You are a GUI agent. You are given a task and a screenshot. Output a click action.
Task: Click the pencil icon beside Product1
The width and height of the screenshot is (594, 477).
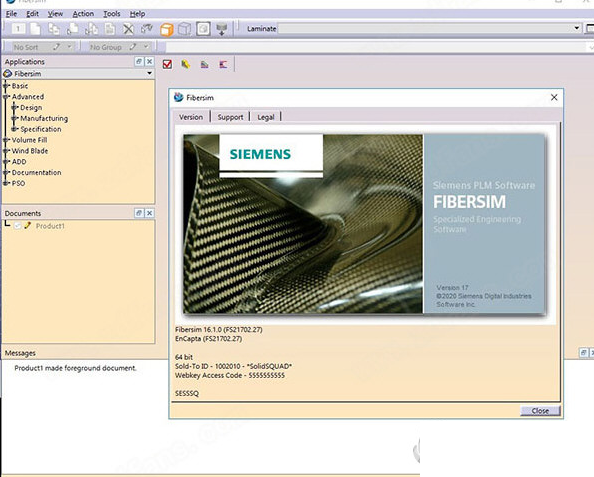pos(27,226)
